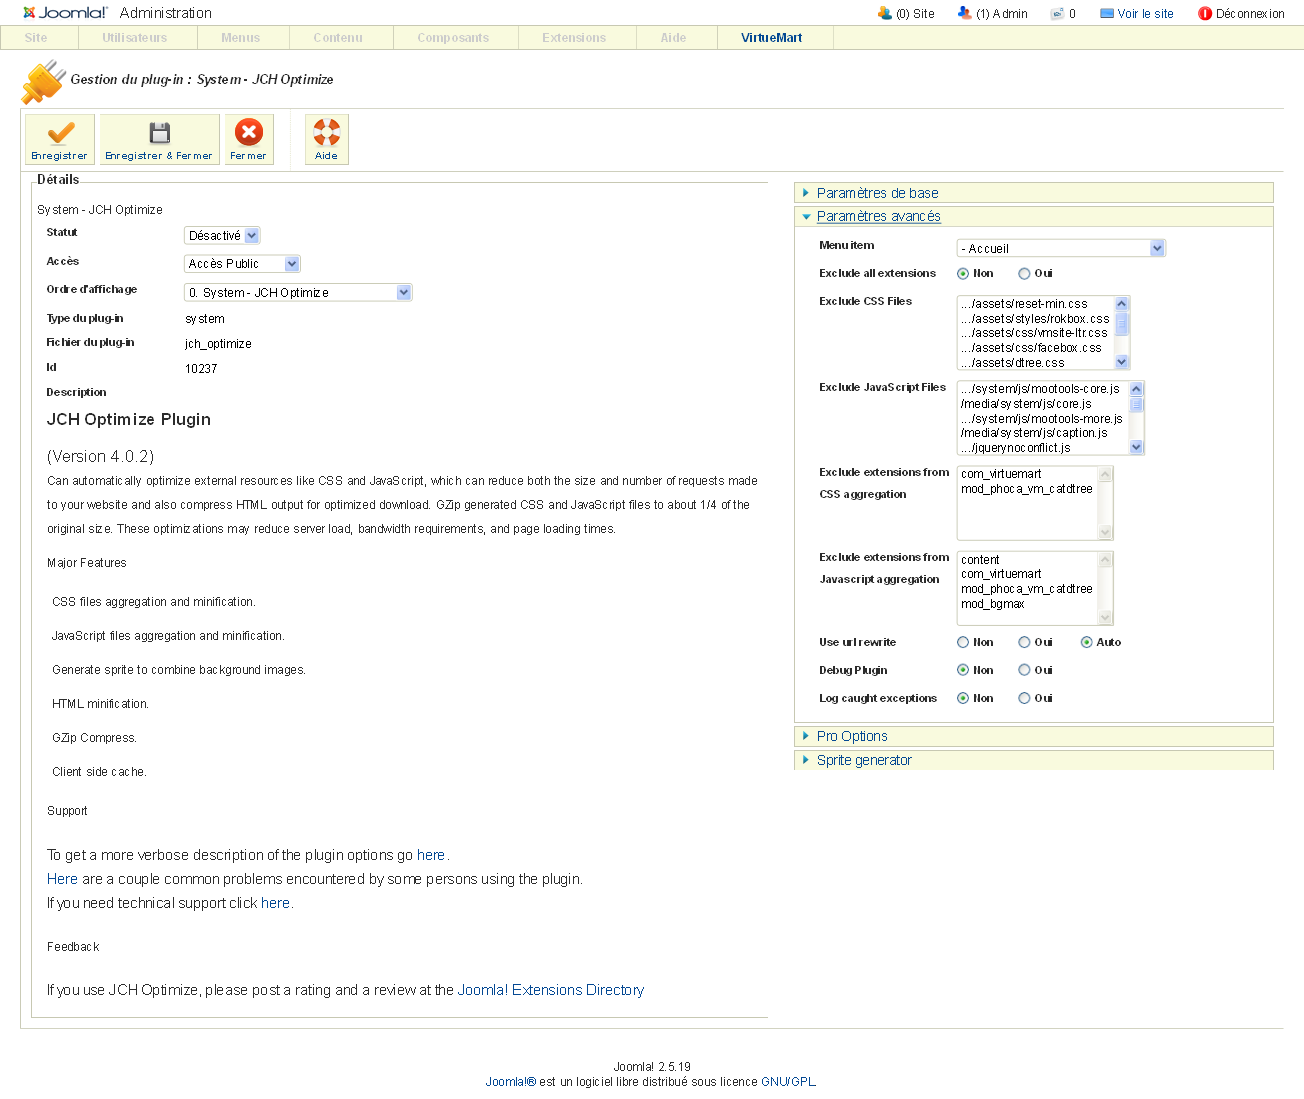The width and height of the screenshot is (1304, 1099).
Task: Open the Joomla! Extensions Directory link
Action: click(550, 990)
